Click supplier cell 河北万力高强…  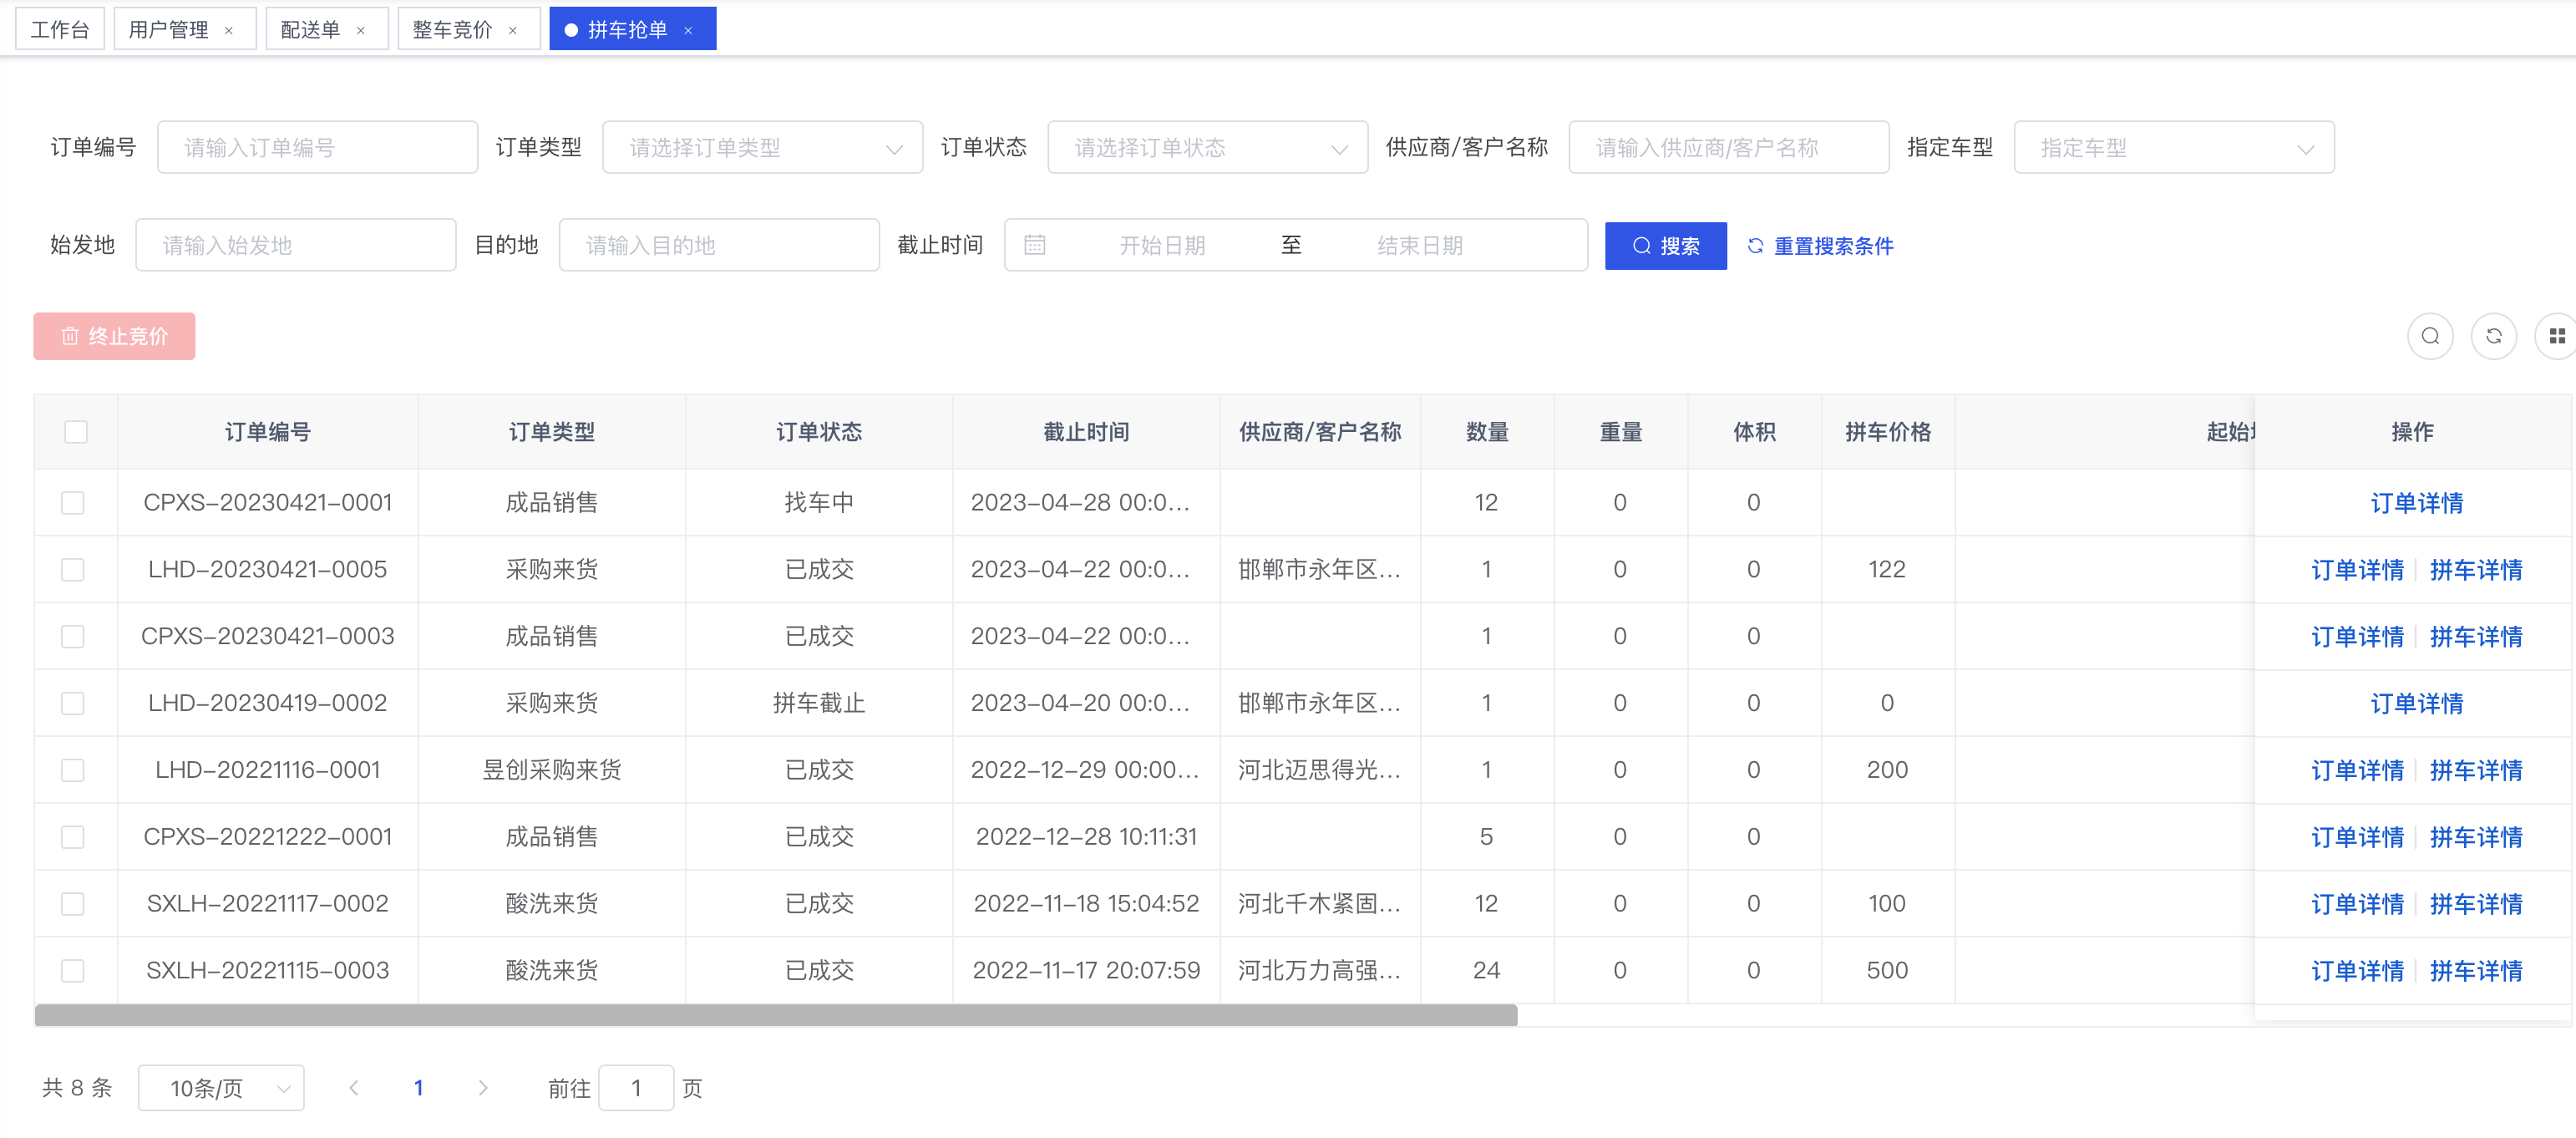click(1320, 970)
